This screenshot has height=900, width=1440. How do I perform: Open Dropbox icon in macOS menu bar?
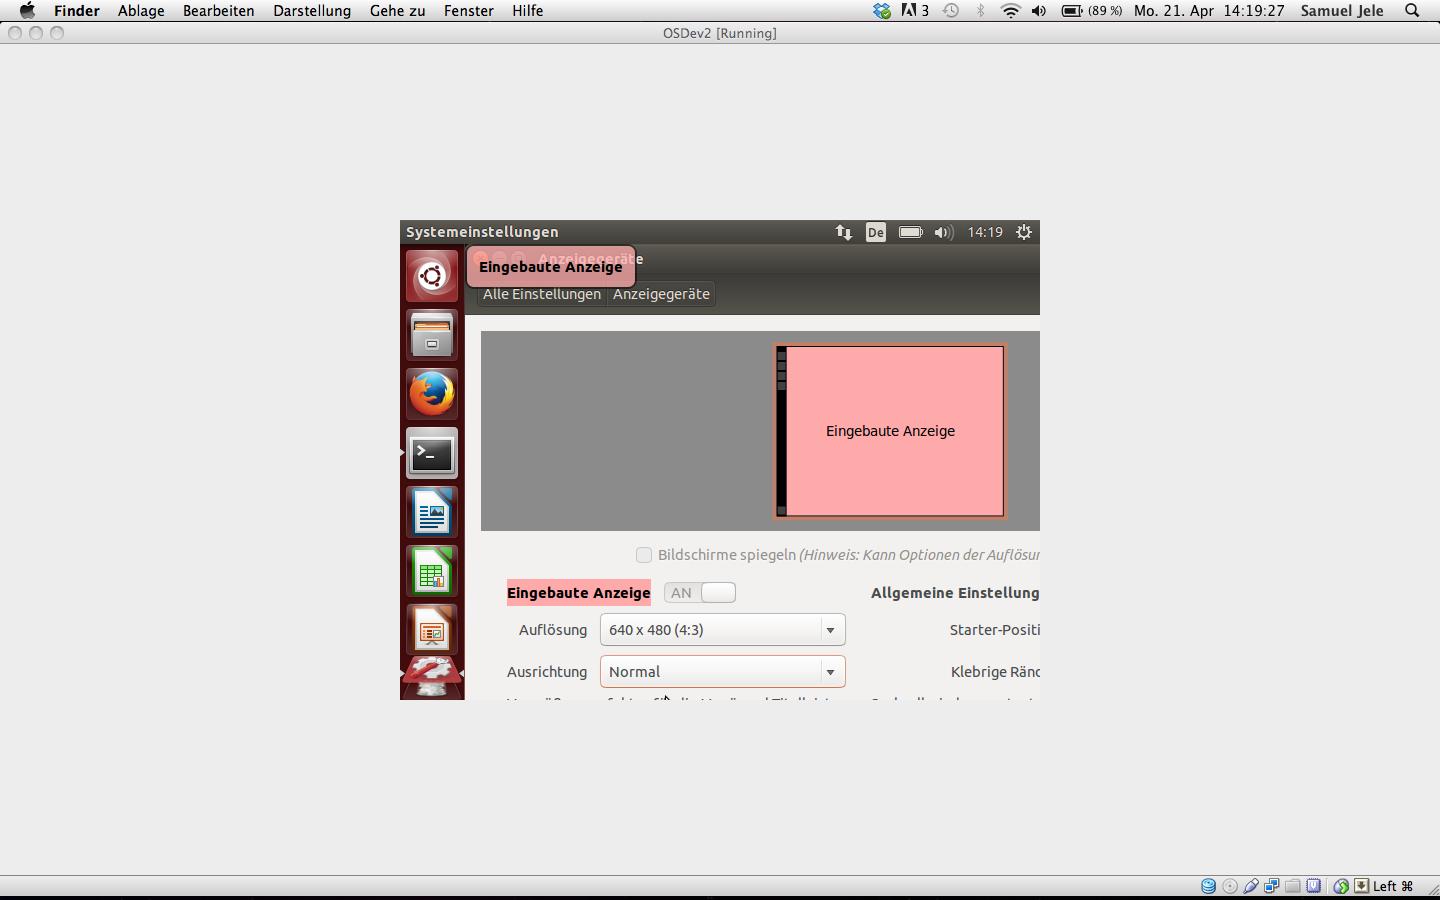coord(882,11)
